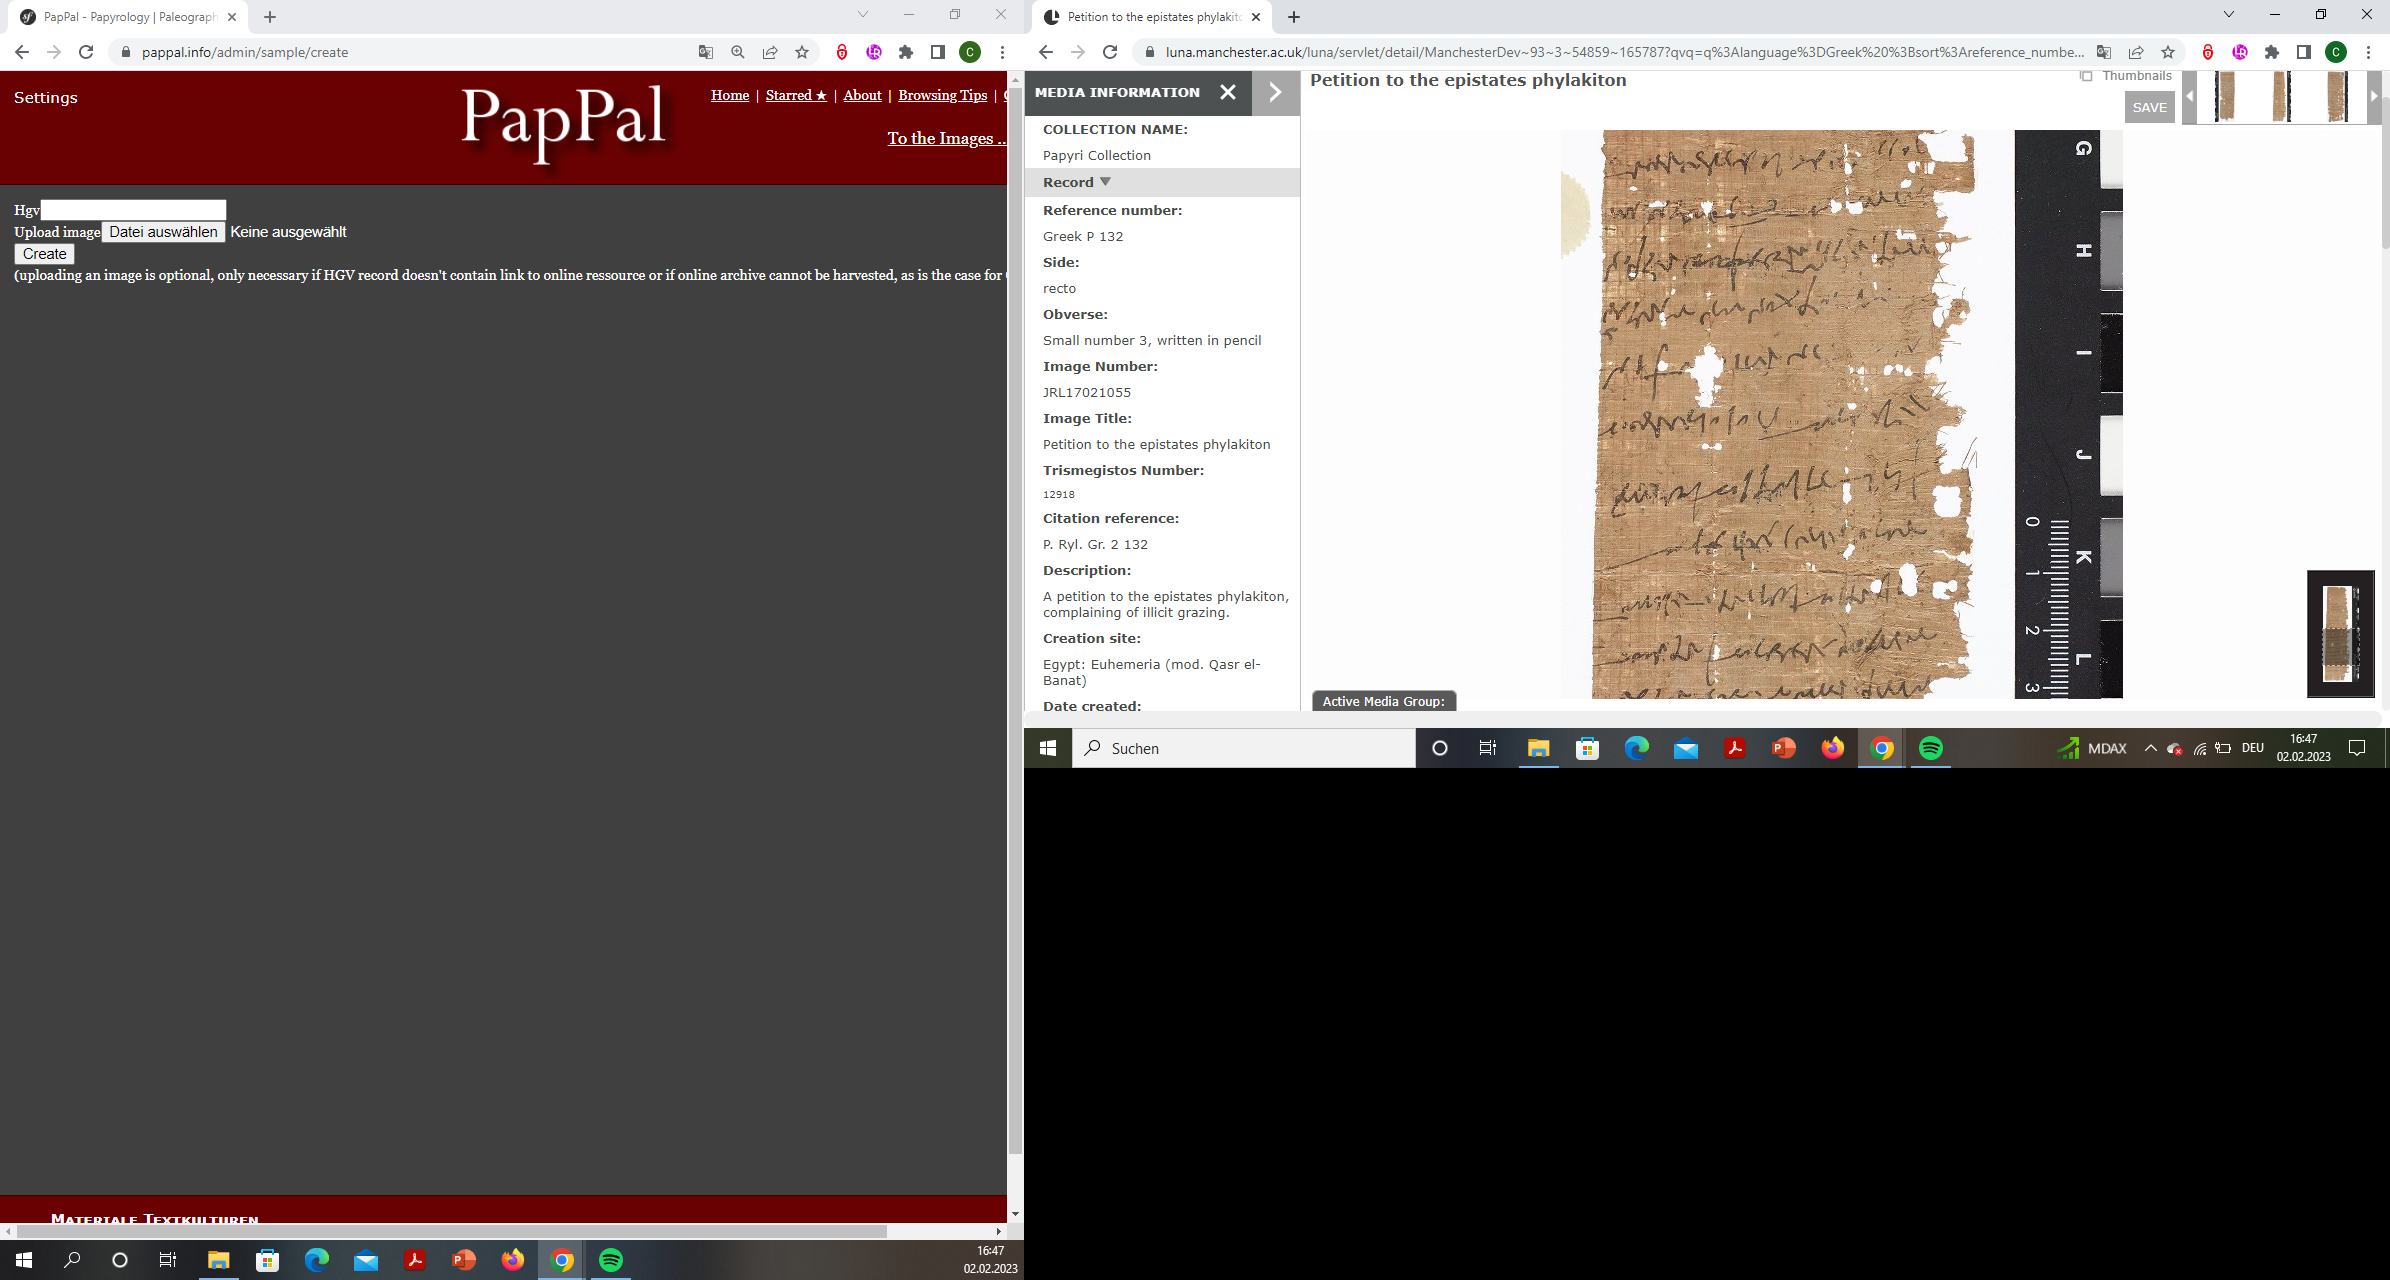Open a new tab in the PapPal window
This screenshot has height=1280, width=2390.
click(x=270, y=17)
